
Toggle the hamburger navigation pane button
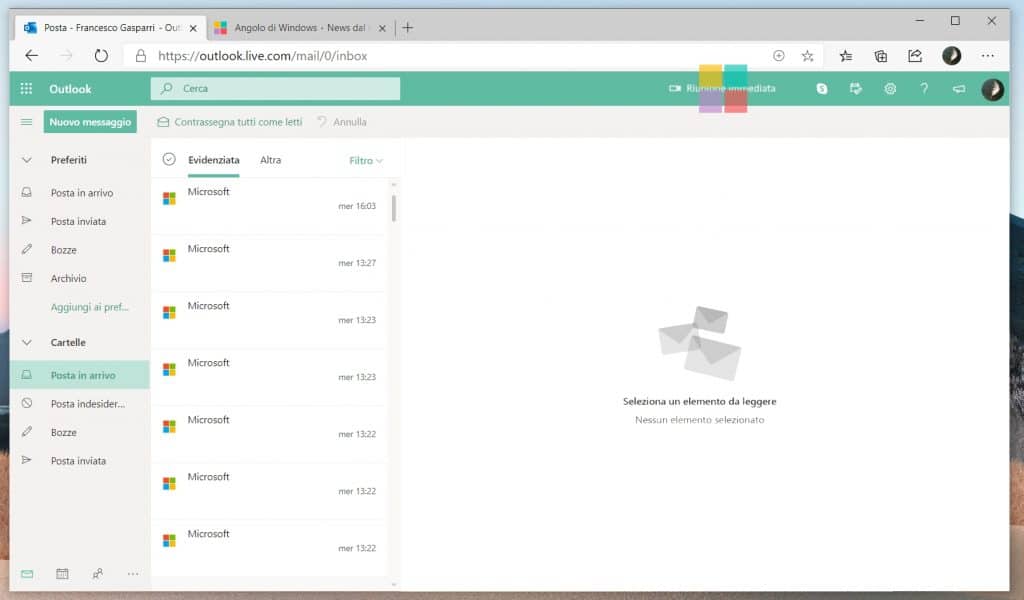click(27, 122)
